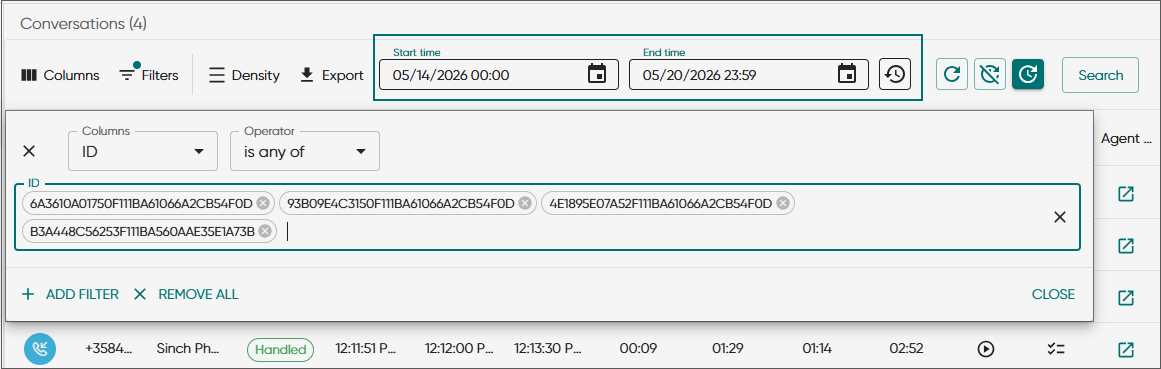Open the Operator dropdown showing is any of
The width and height of the screenshot is (1161, 369).
click(305, 151)
